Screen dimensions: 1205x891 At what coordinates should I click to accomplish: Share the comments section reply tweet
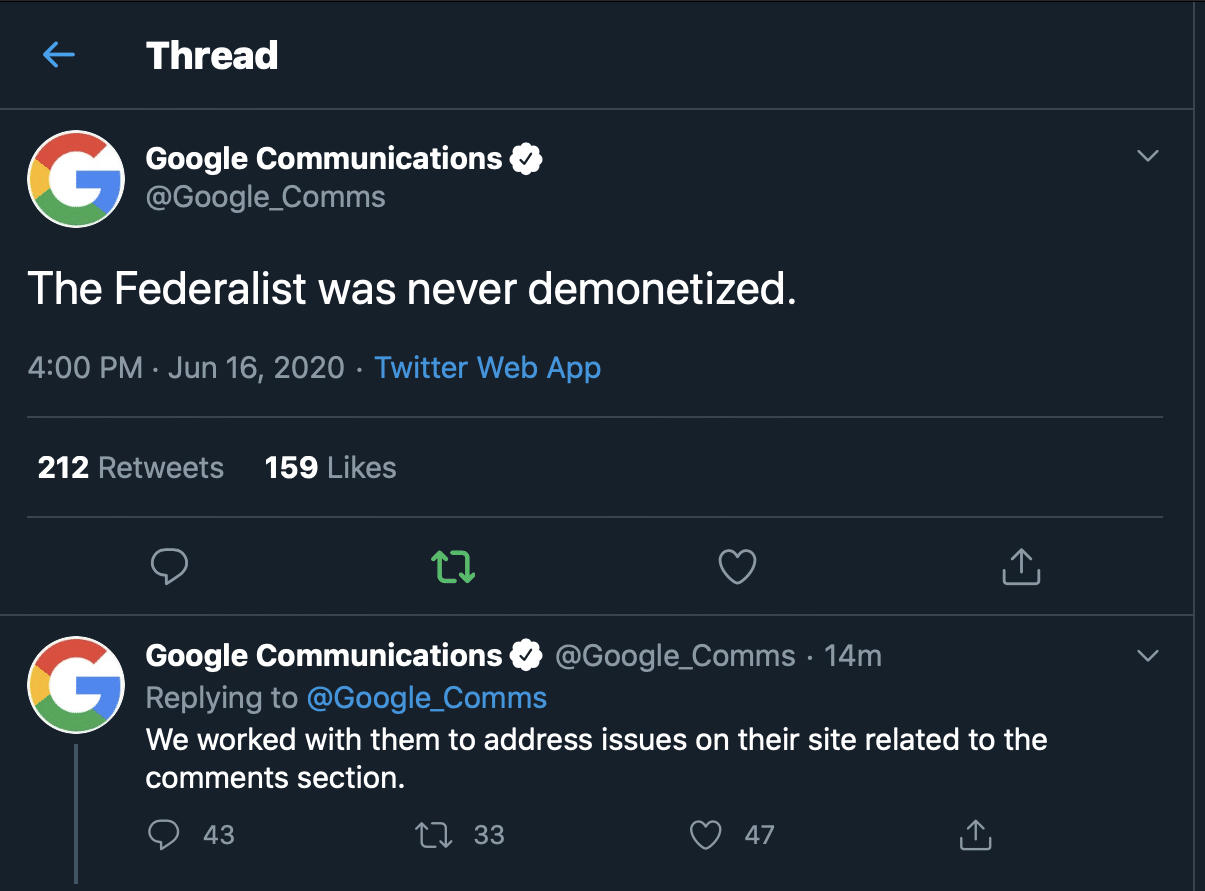[975, 835]
